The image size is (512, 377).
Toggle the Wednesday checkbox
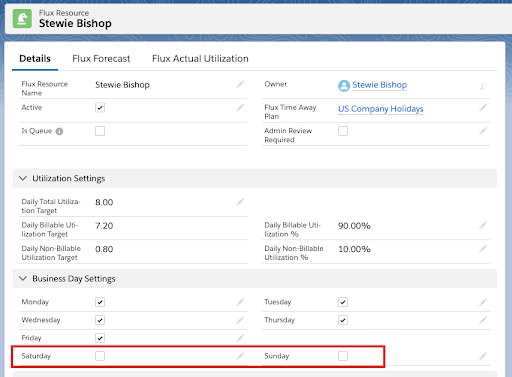(100, 320)
